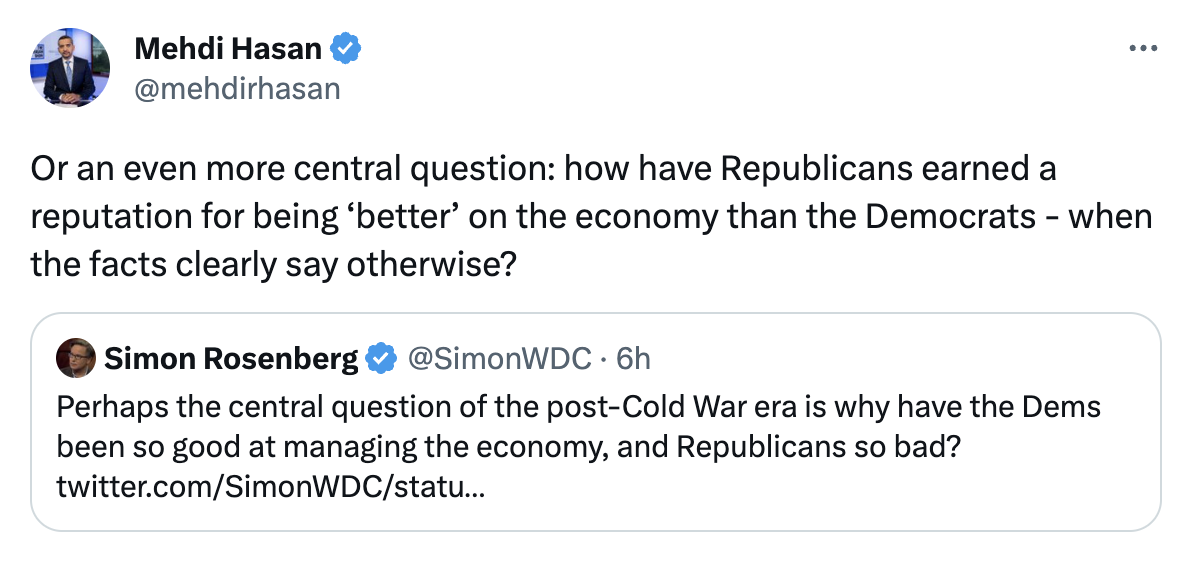The width and height of the screenshot is (1192, 570).
Task: Open Simon Rosenberg's name in quoted tweet
Action: (231, 358)
